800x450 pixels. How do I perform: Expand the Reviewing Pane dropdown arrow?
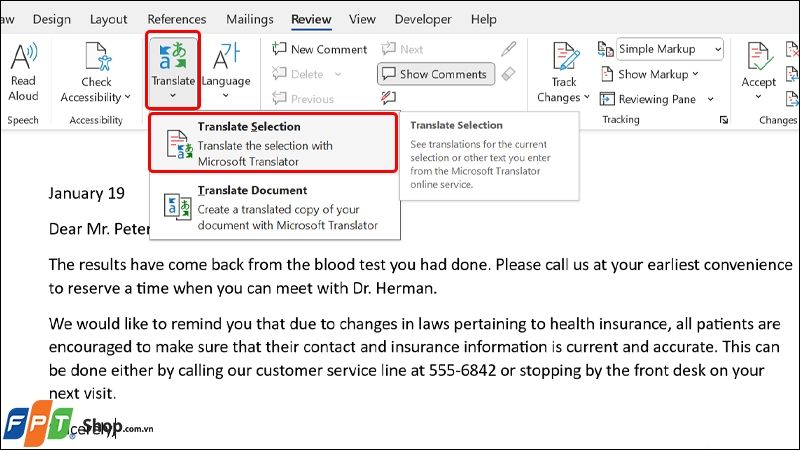pos(711,99)
